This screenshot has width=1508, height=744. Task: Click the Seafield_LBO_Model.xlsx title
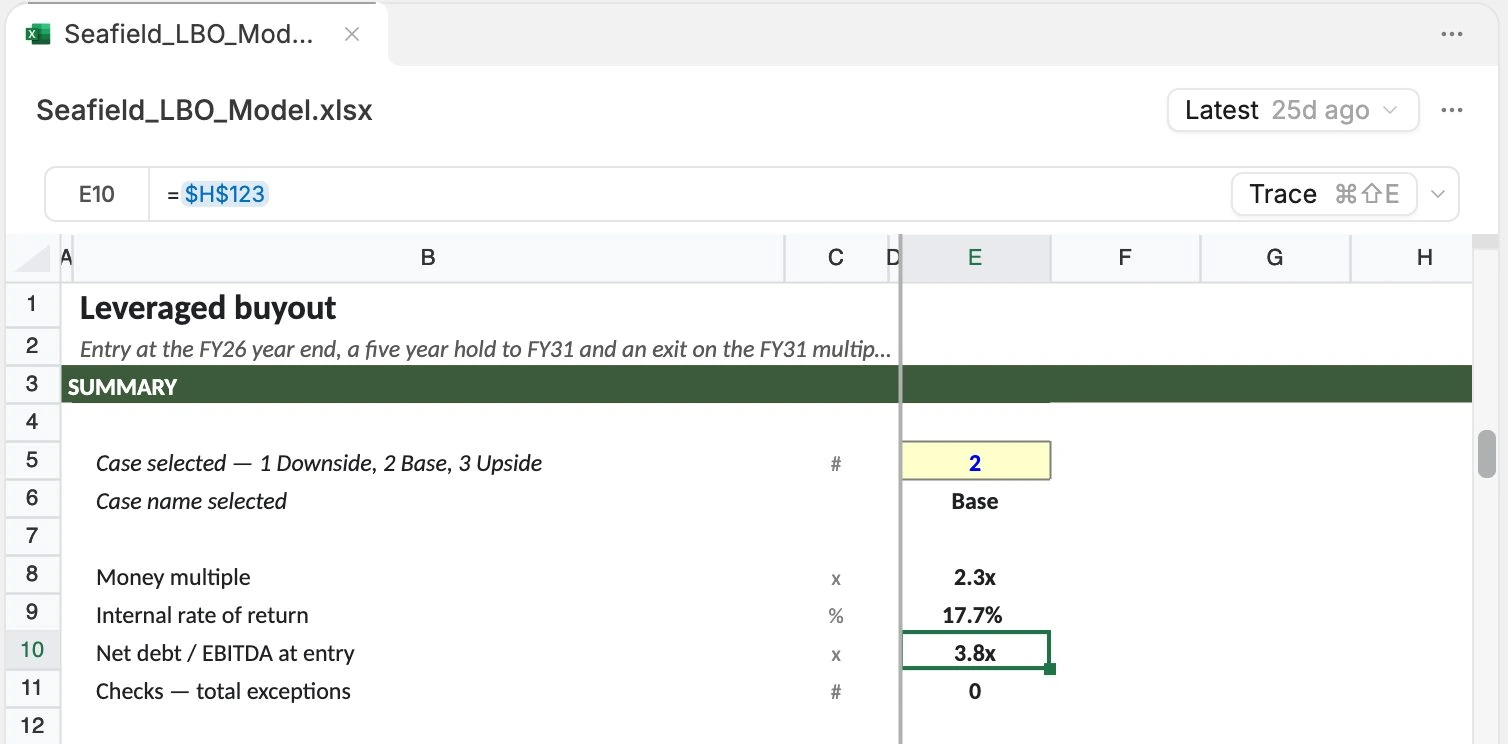(x=204, y=110)
